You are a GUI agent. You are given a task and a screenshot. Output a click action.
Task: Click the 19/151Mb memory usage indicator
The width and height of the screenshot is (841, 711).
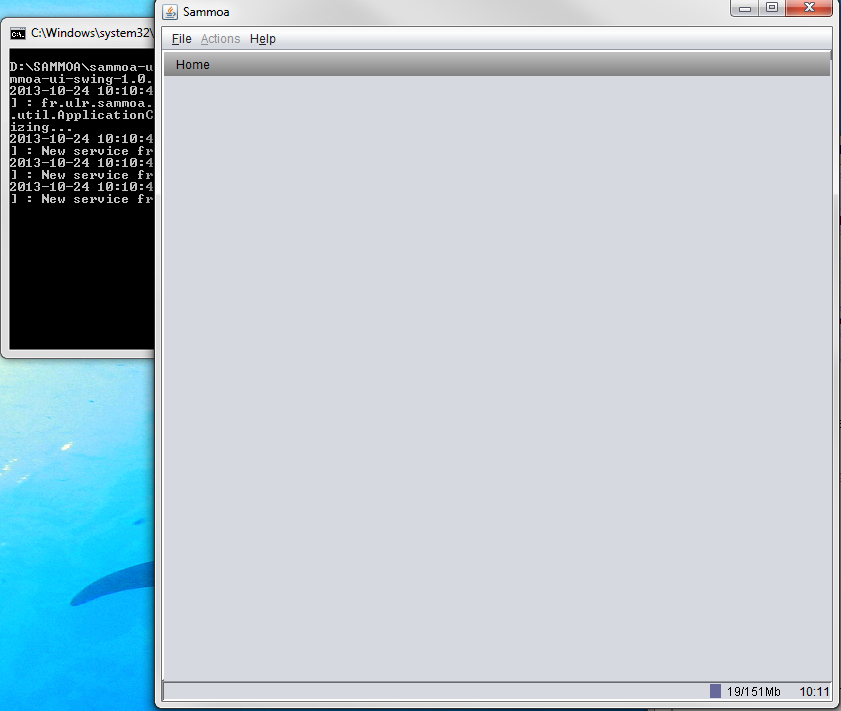click(x=746, y=691)
